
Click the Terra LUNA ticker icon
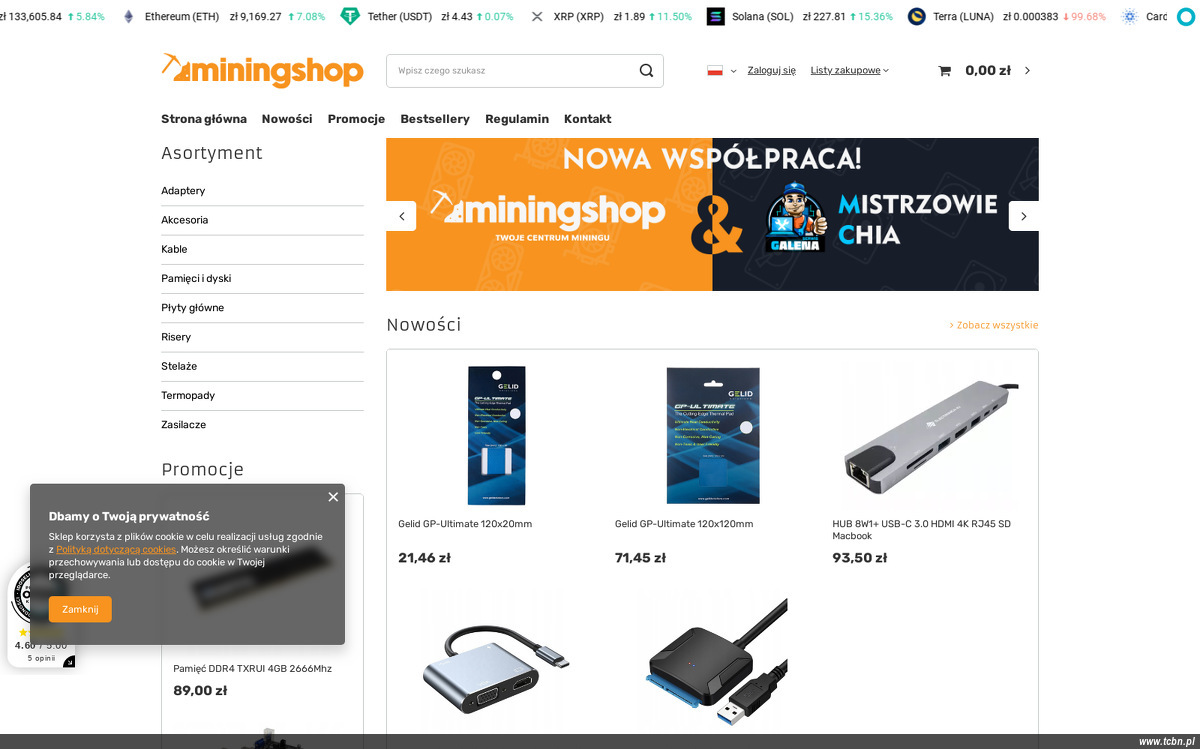[x=917, y=17]
